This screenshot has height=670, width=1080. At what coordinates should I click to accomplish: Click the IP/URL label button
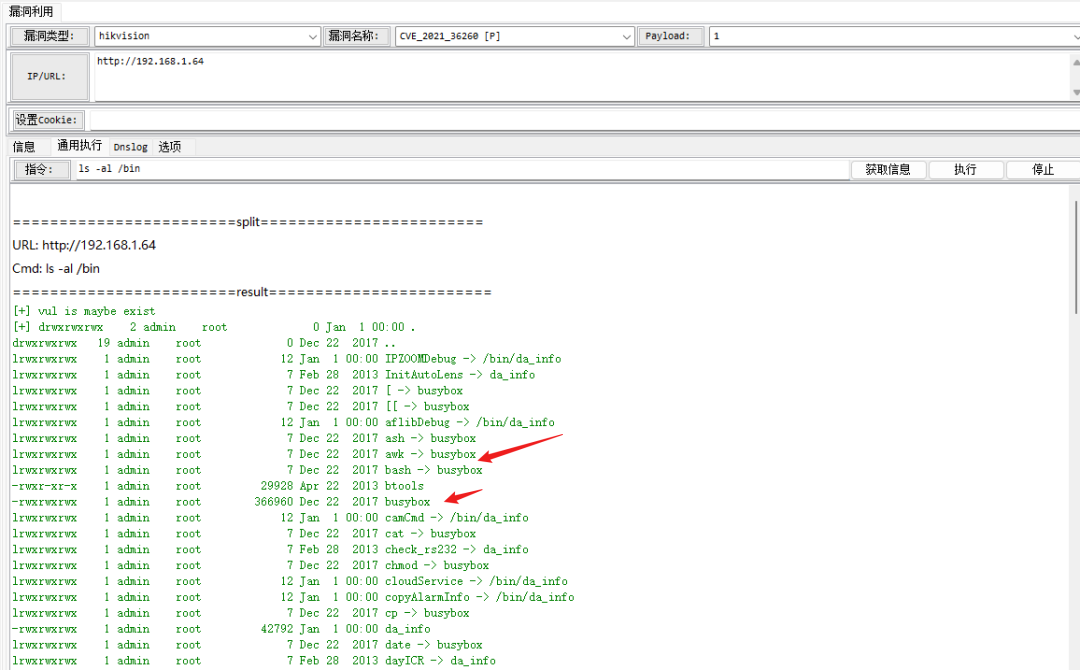pos(50,76)
